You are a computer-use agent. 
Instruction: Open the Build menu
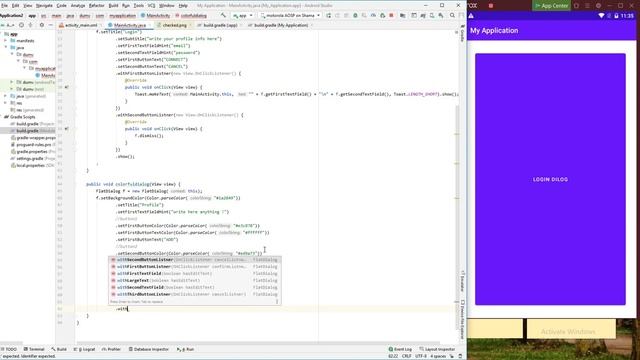click(x=113, y=6)
